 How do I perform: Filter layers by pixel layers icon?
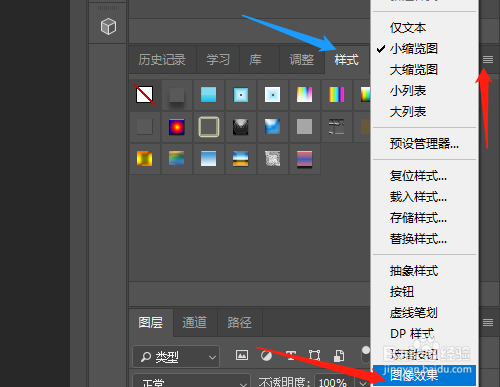[x=242, y=355]
